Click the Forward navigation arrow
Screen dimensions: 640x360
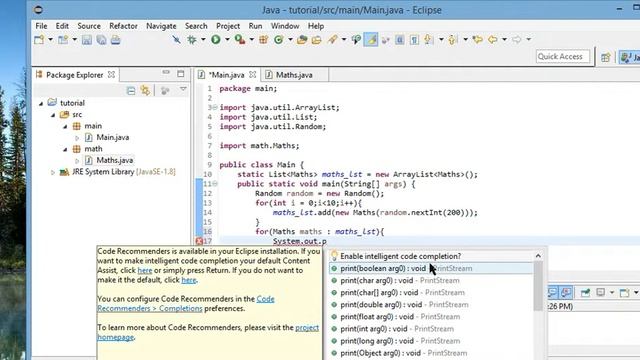pyautogui.click(x=517, y=40)
